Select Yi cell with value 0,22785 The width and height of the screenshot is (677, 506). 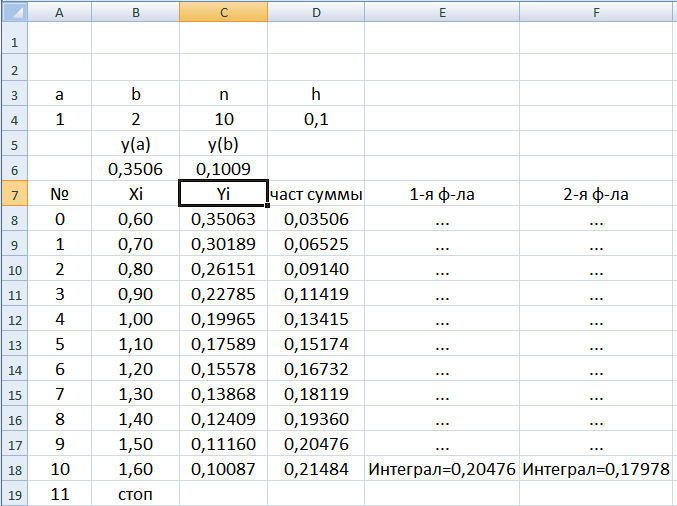[224, 294]
